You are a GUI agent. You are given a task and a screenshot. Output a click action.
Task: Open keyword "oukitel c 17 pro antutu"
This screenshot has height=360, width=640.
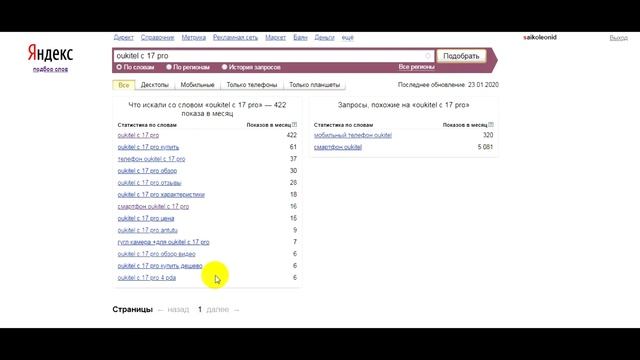point(147,230)
